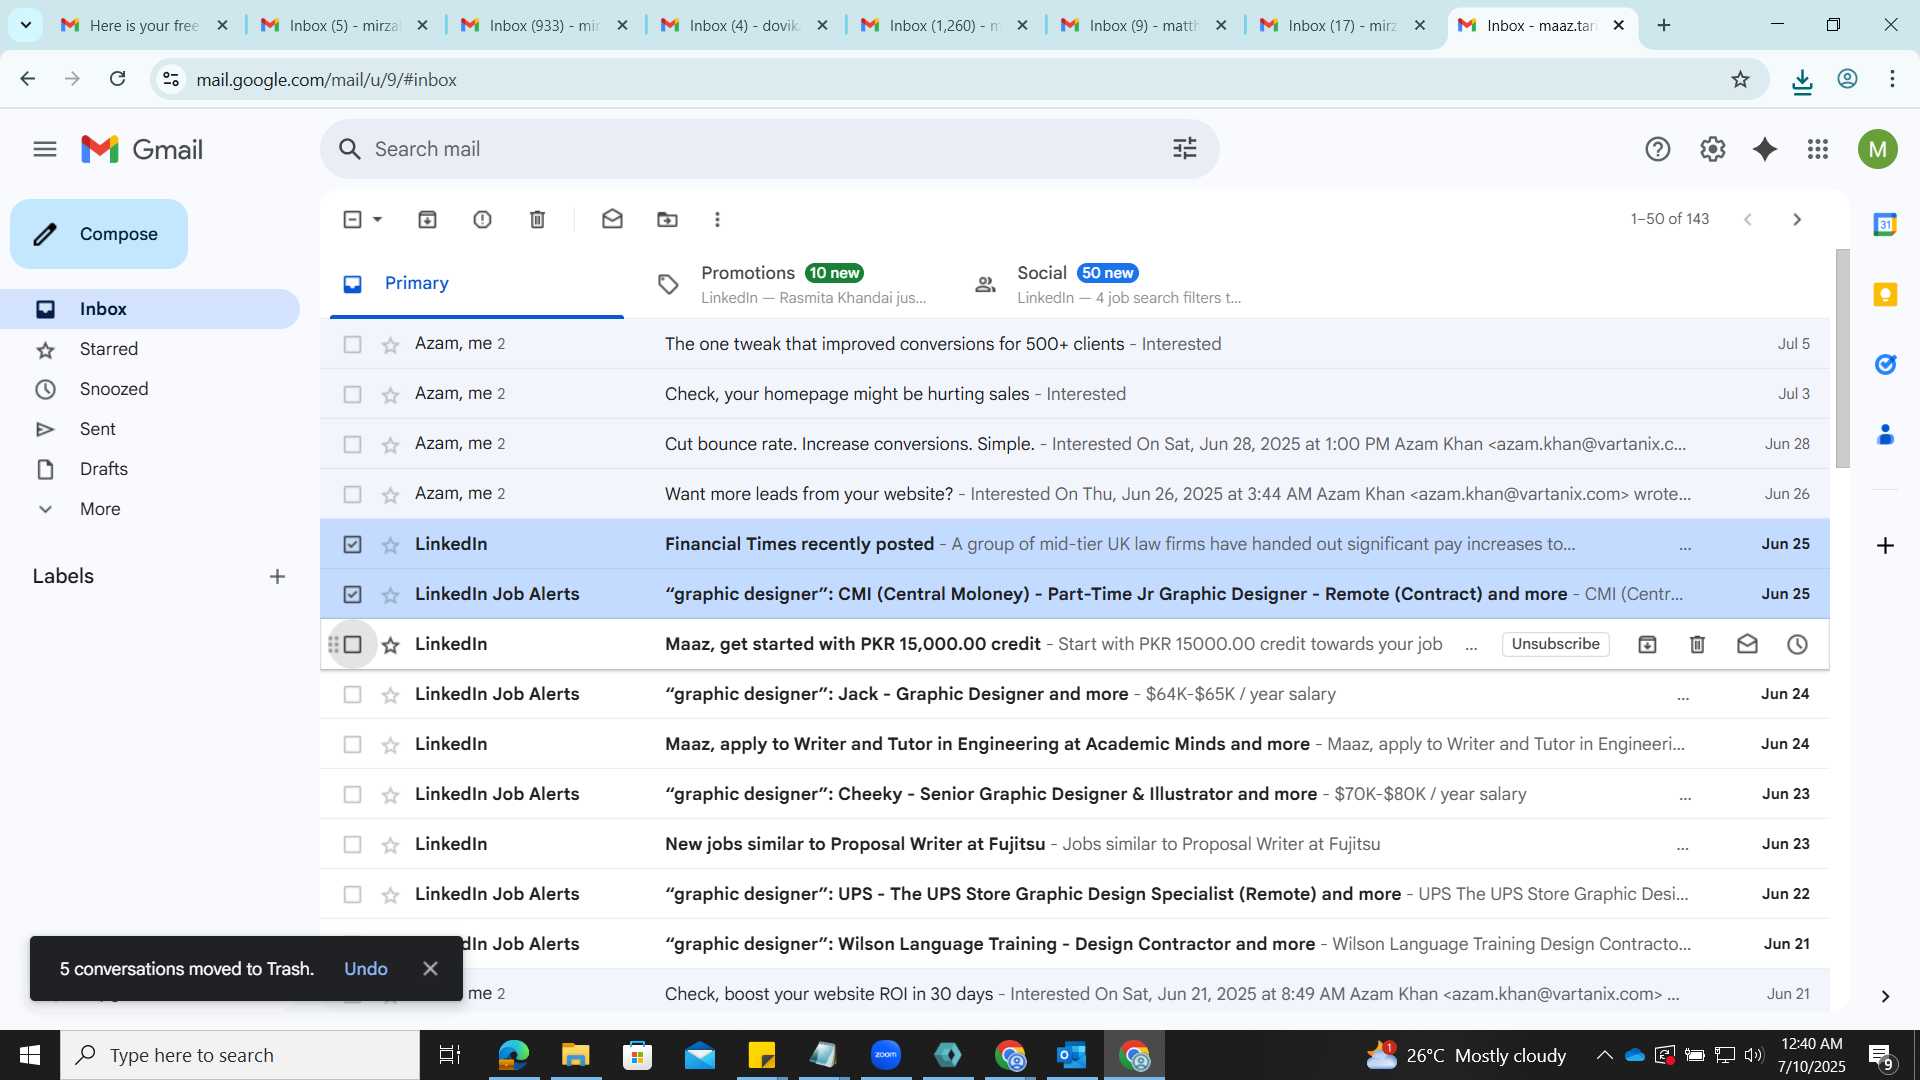The width and height of the screenshot is (1920, 1080).
Task: Tick the Cut bounce rate email checkbox
Action: [x=352, y=444]
